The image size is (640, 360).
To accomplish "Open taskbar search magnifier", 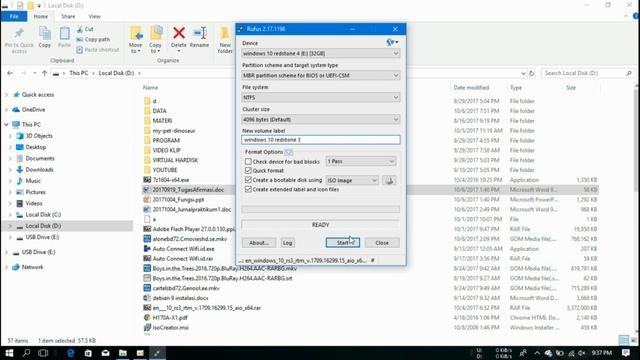I will [x=27, y=353].
